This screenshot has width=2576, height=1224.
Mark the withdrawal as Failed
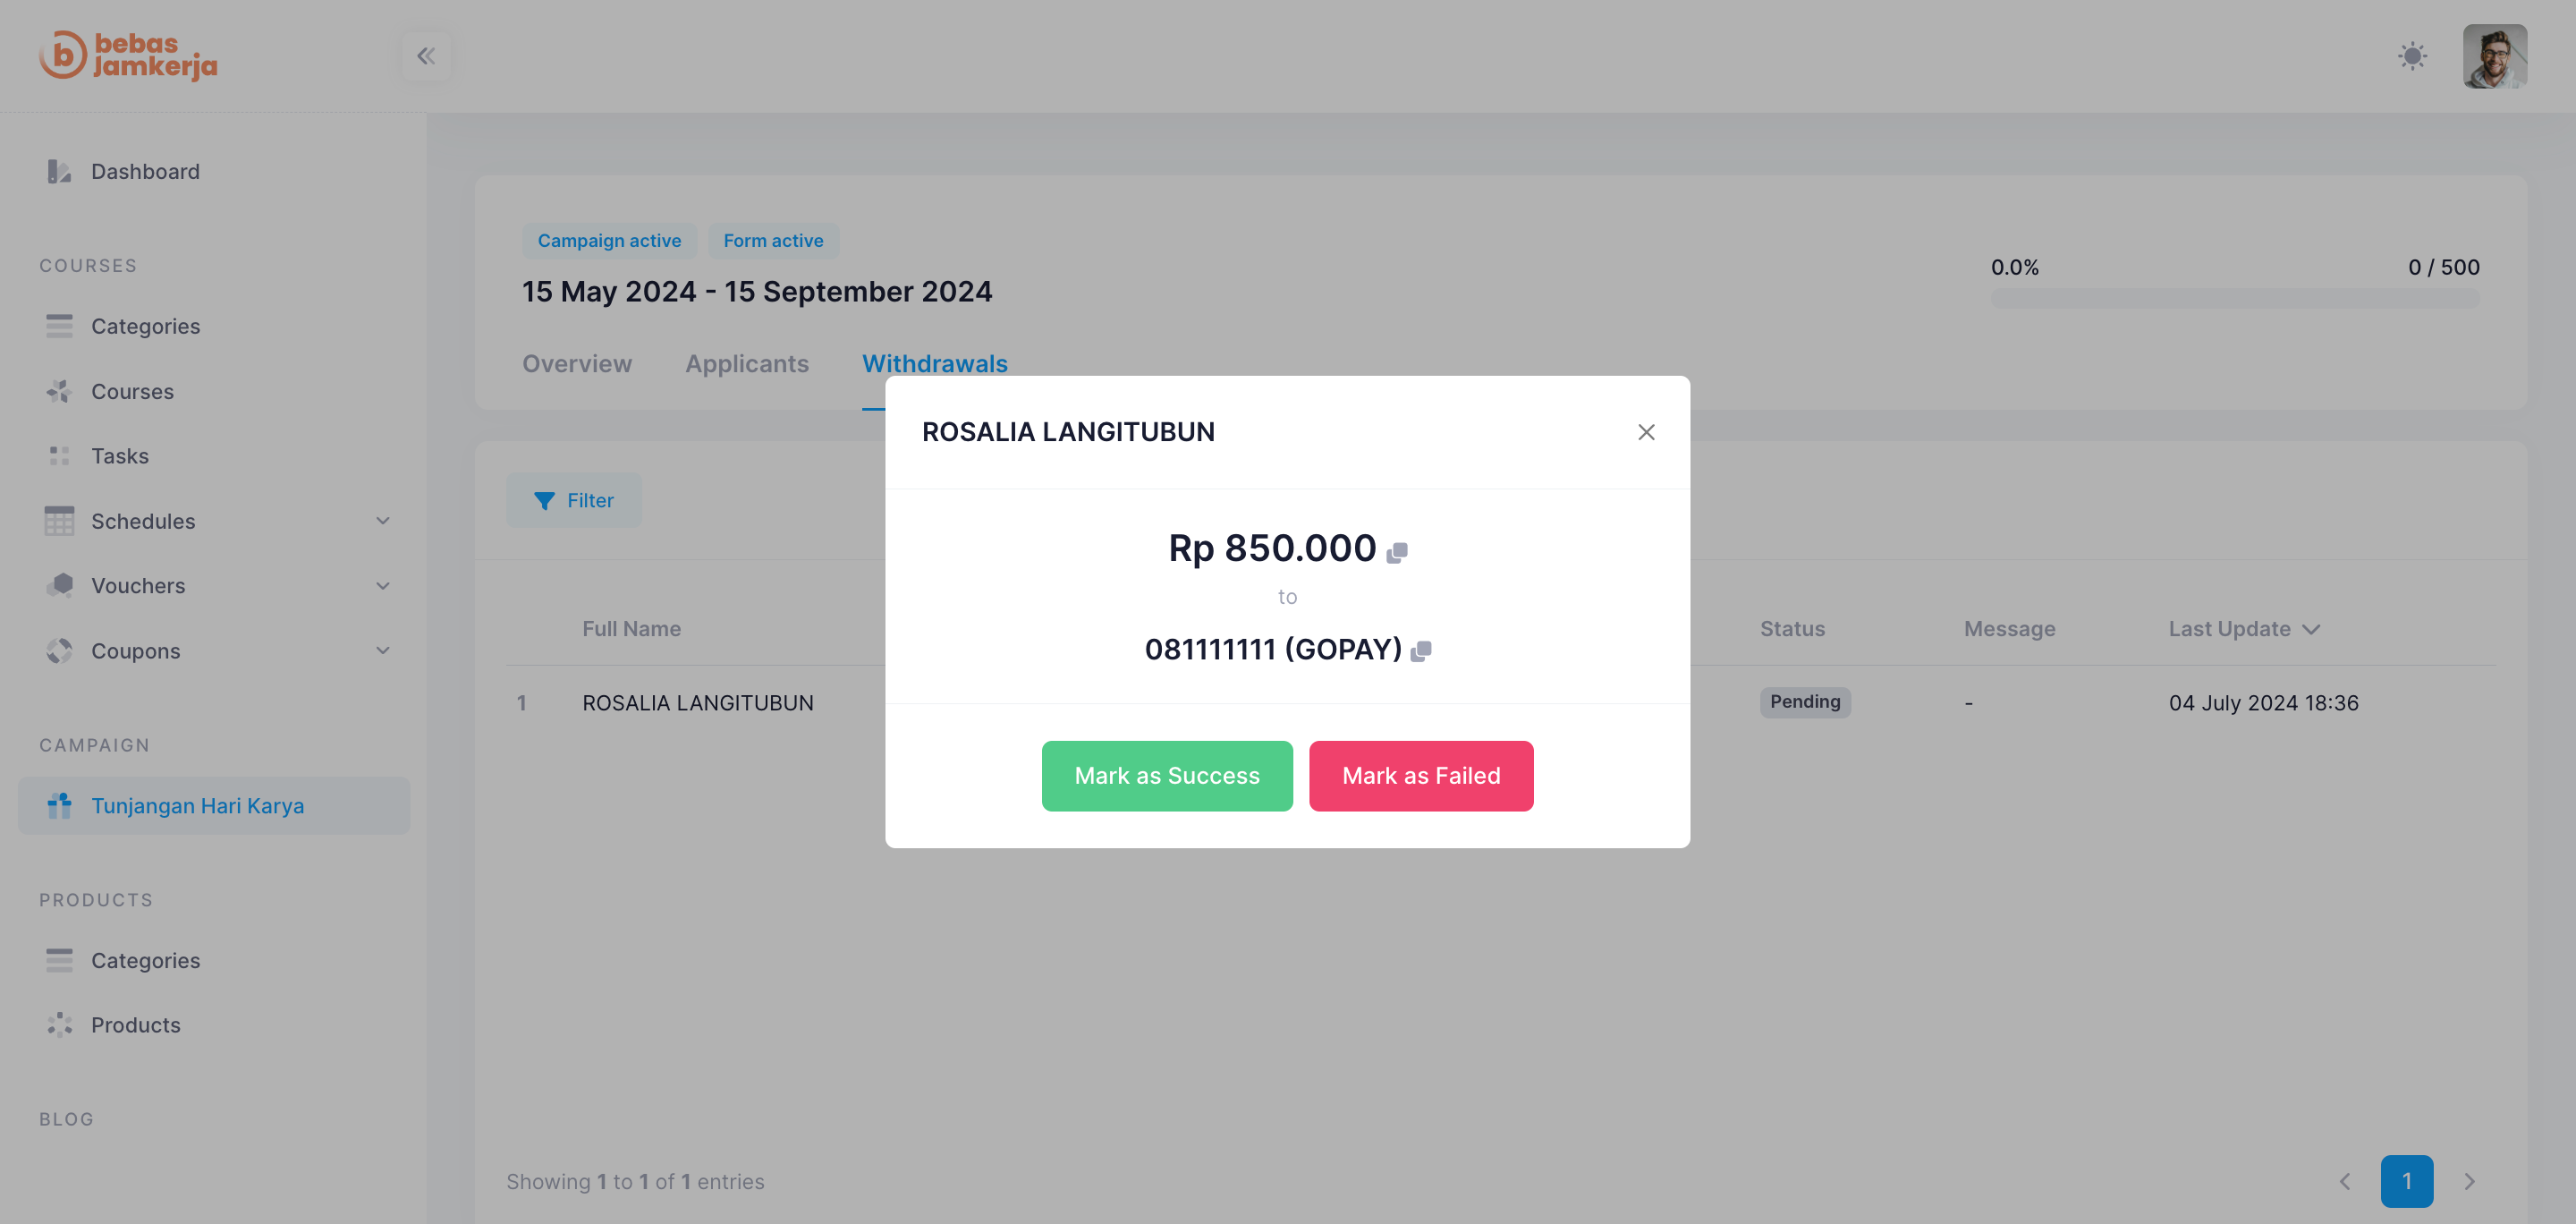click(1421, 776)
